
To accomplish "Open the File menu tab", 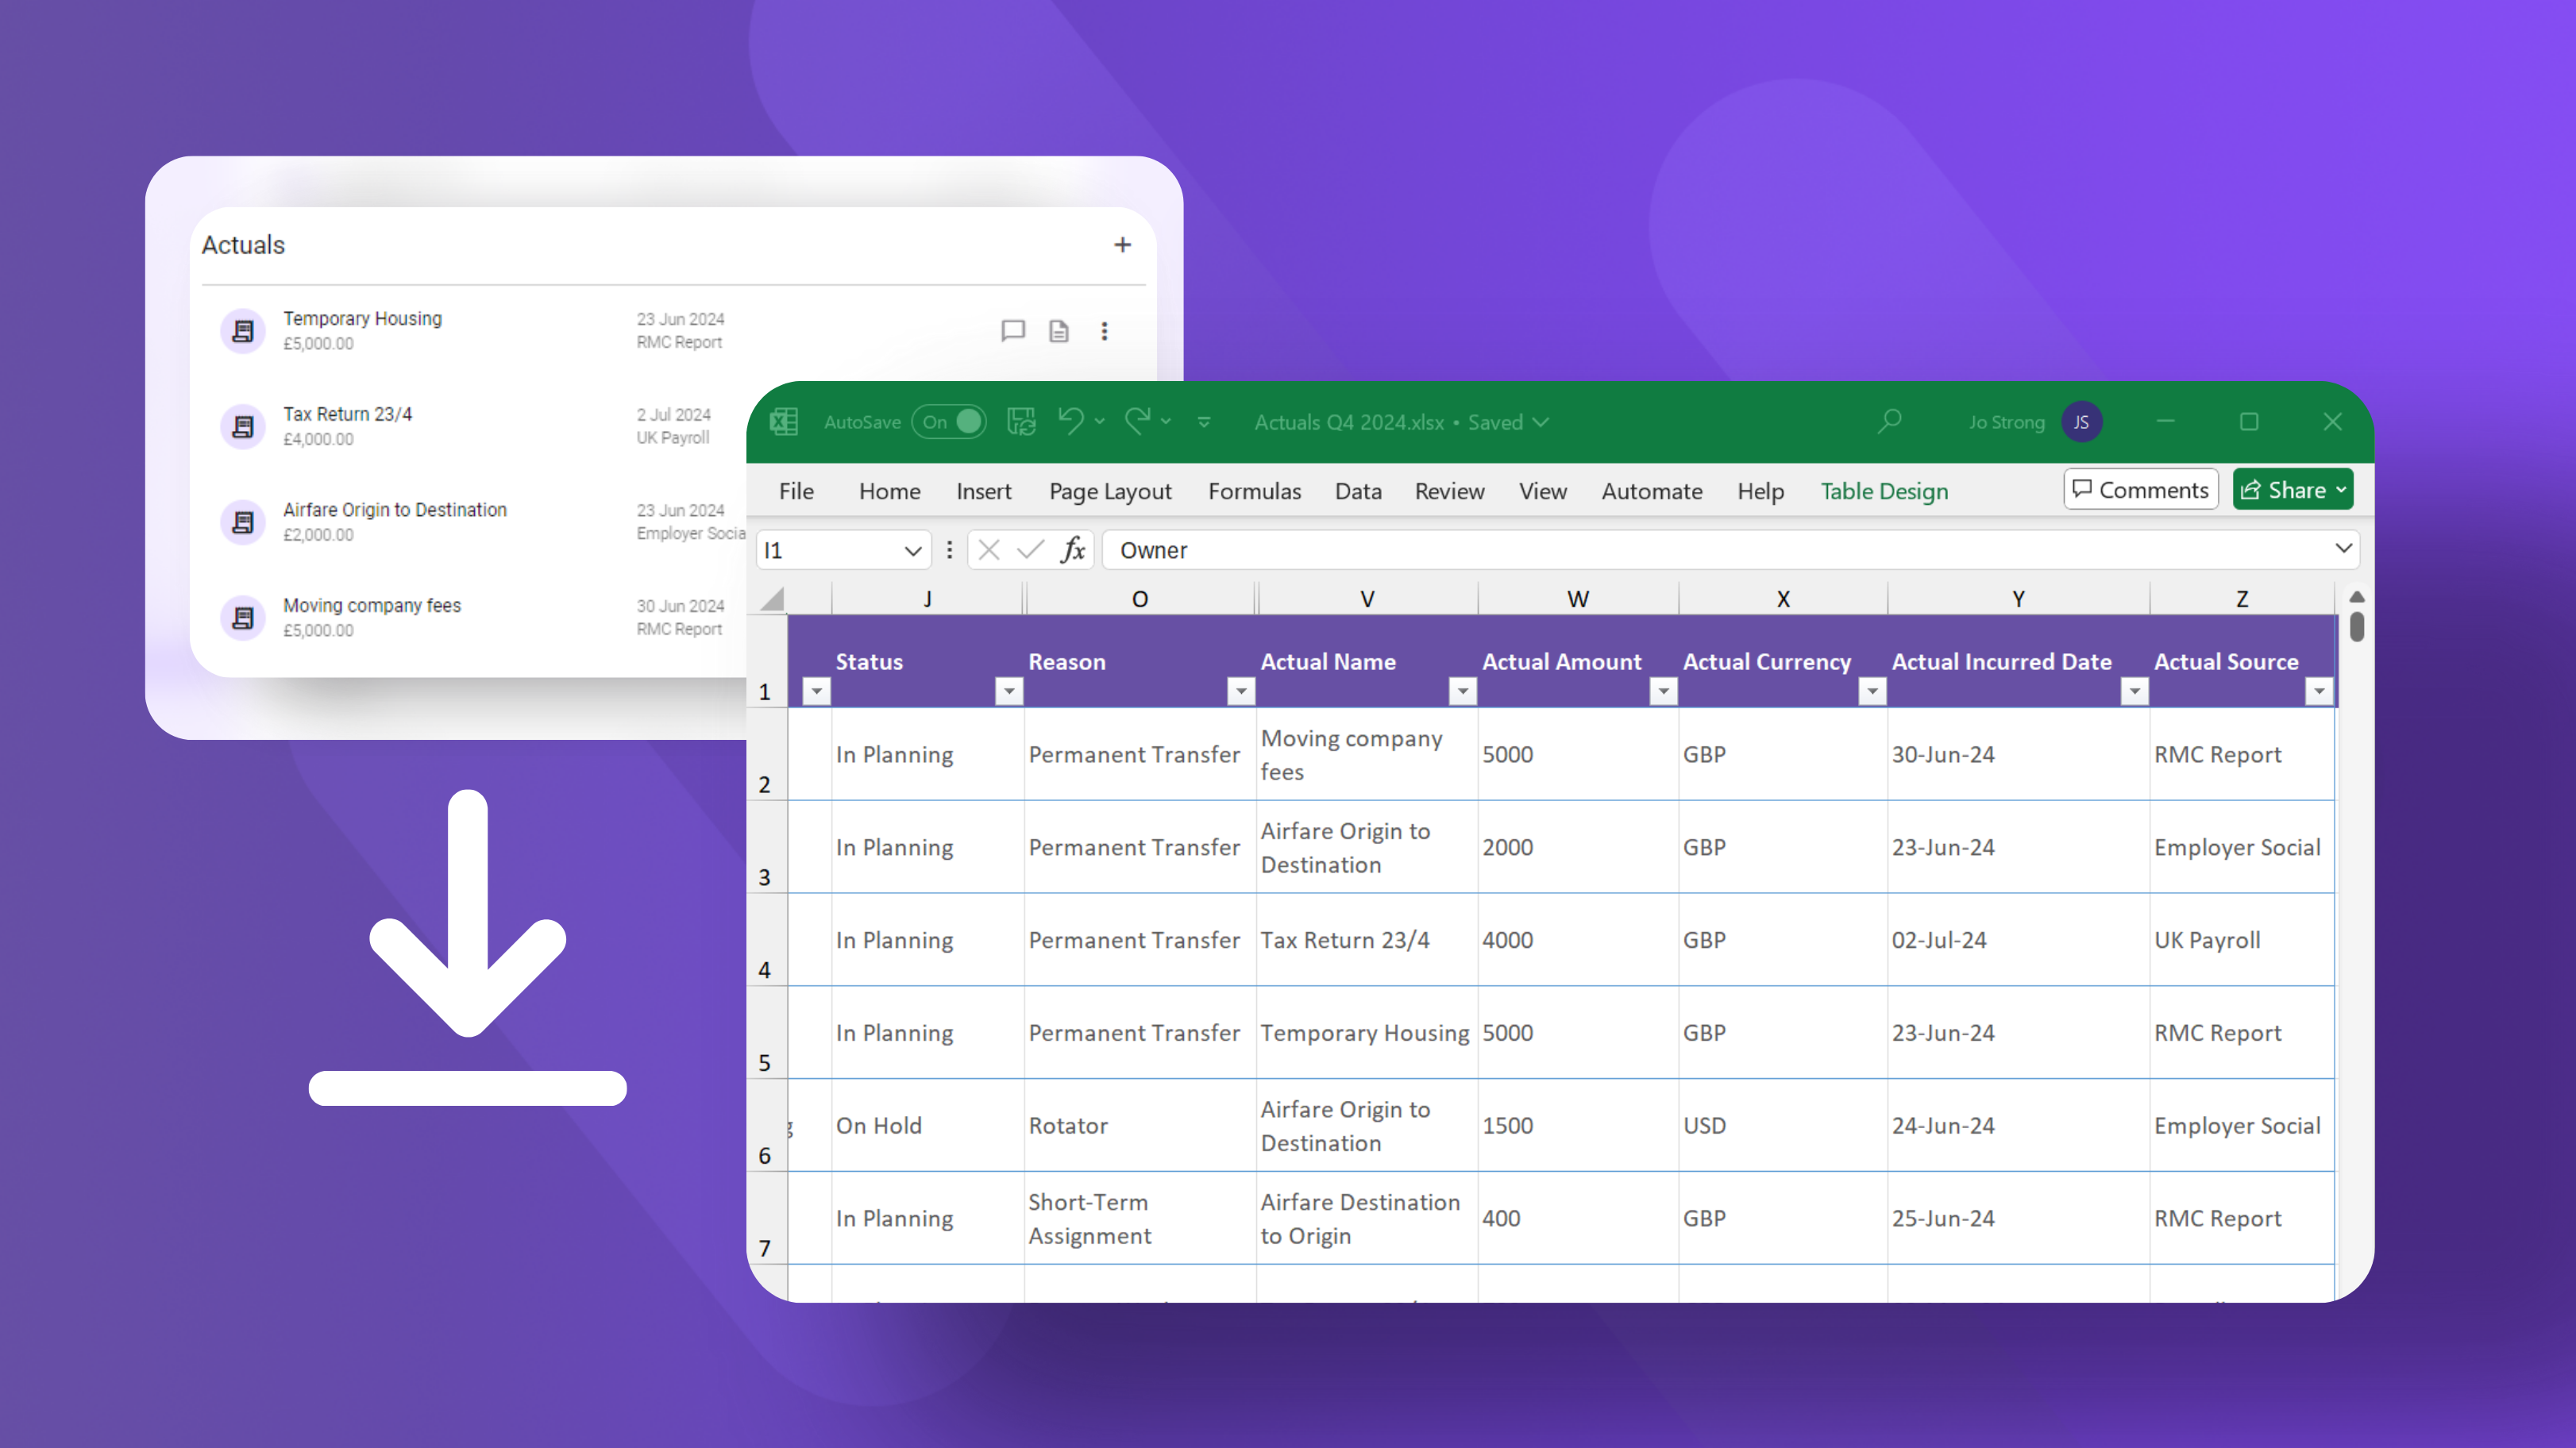I will coord(796,491).
